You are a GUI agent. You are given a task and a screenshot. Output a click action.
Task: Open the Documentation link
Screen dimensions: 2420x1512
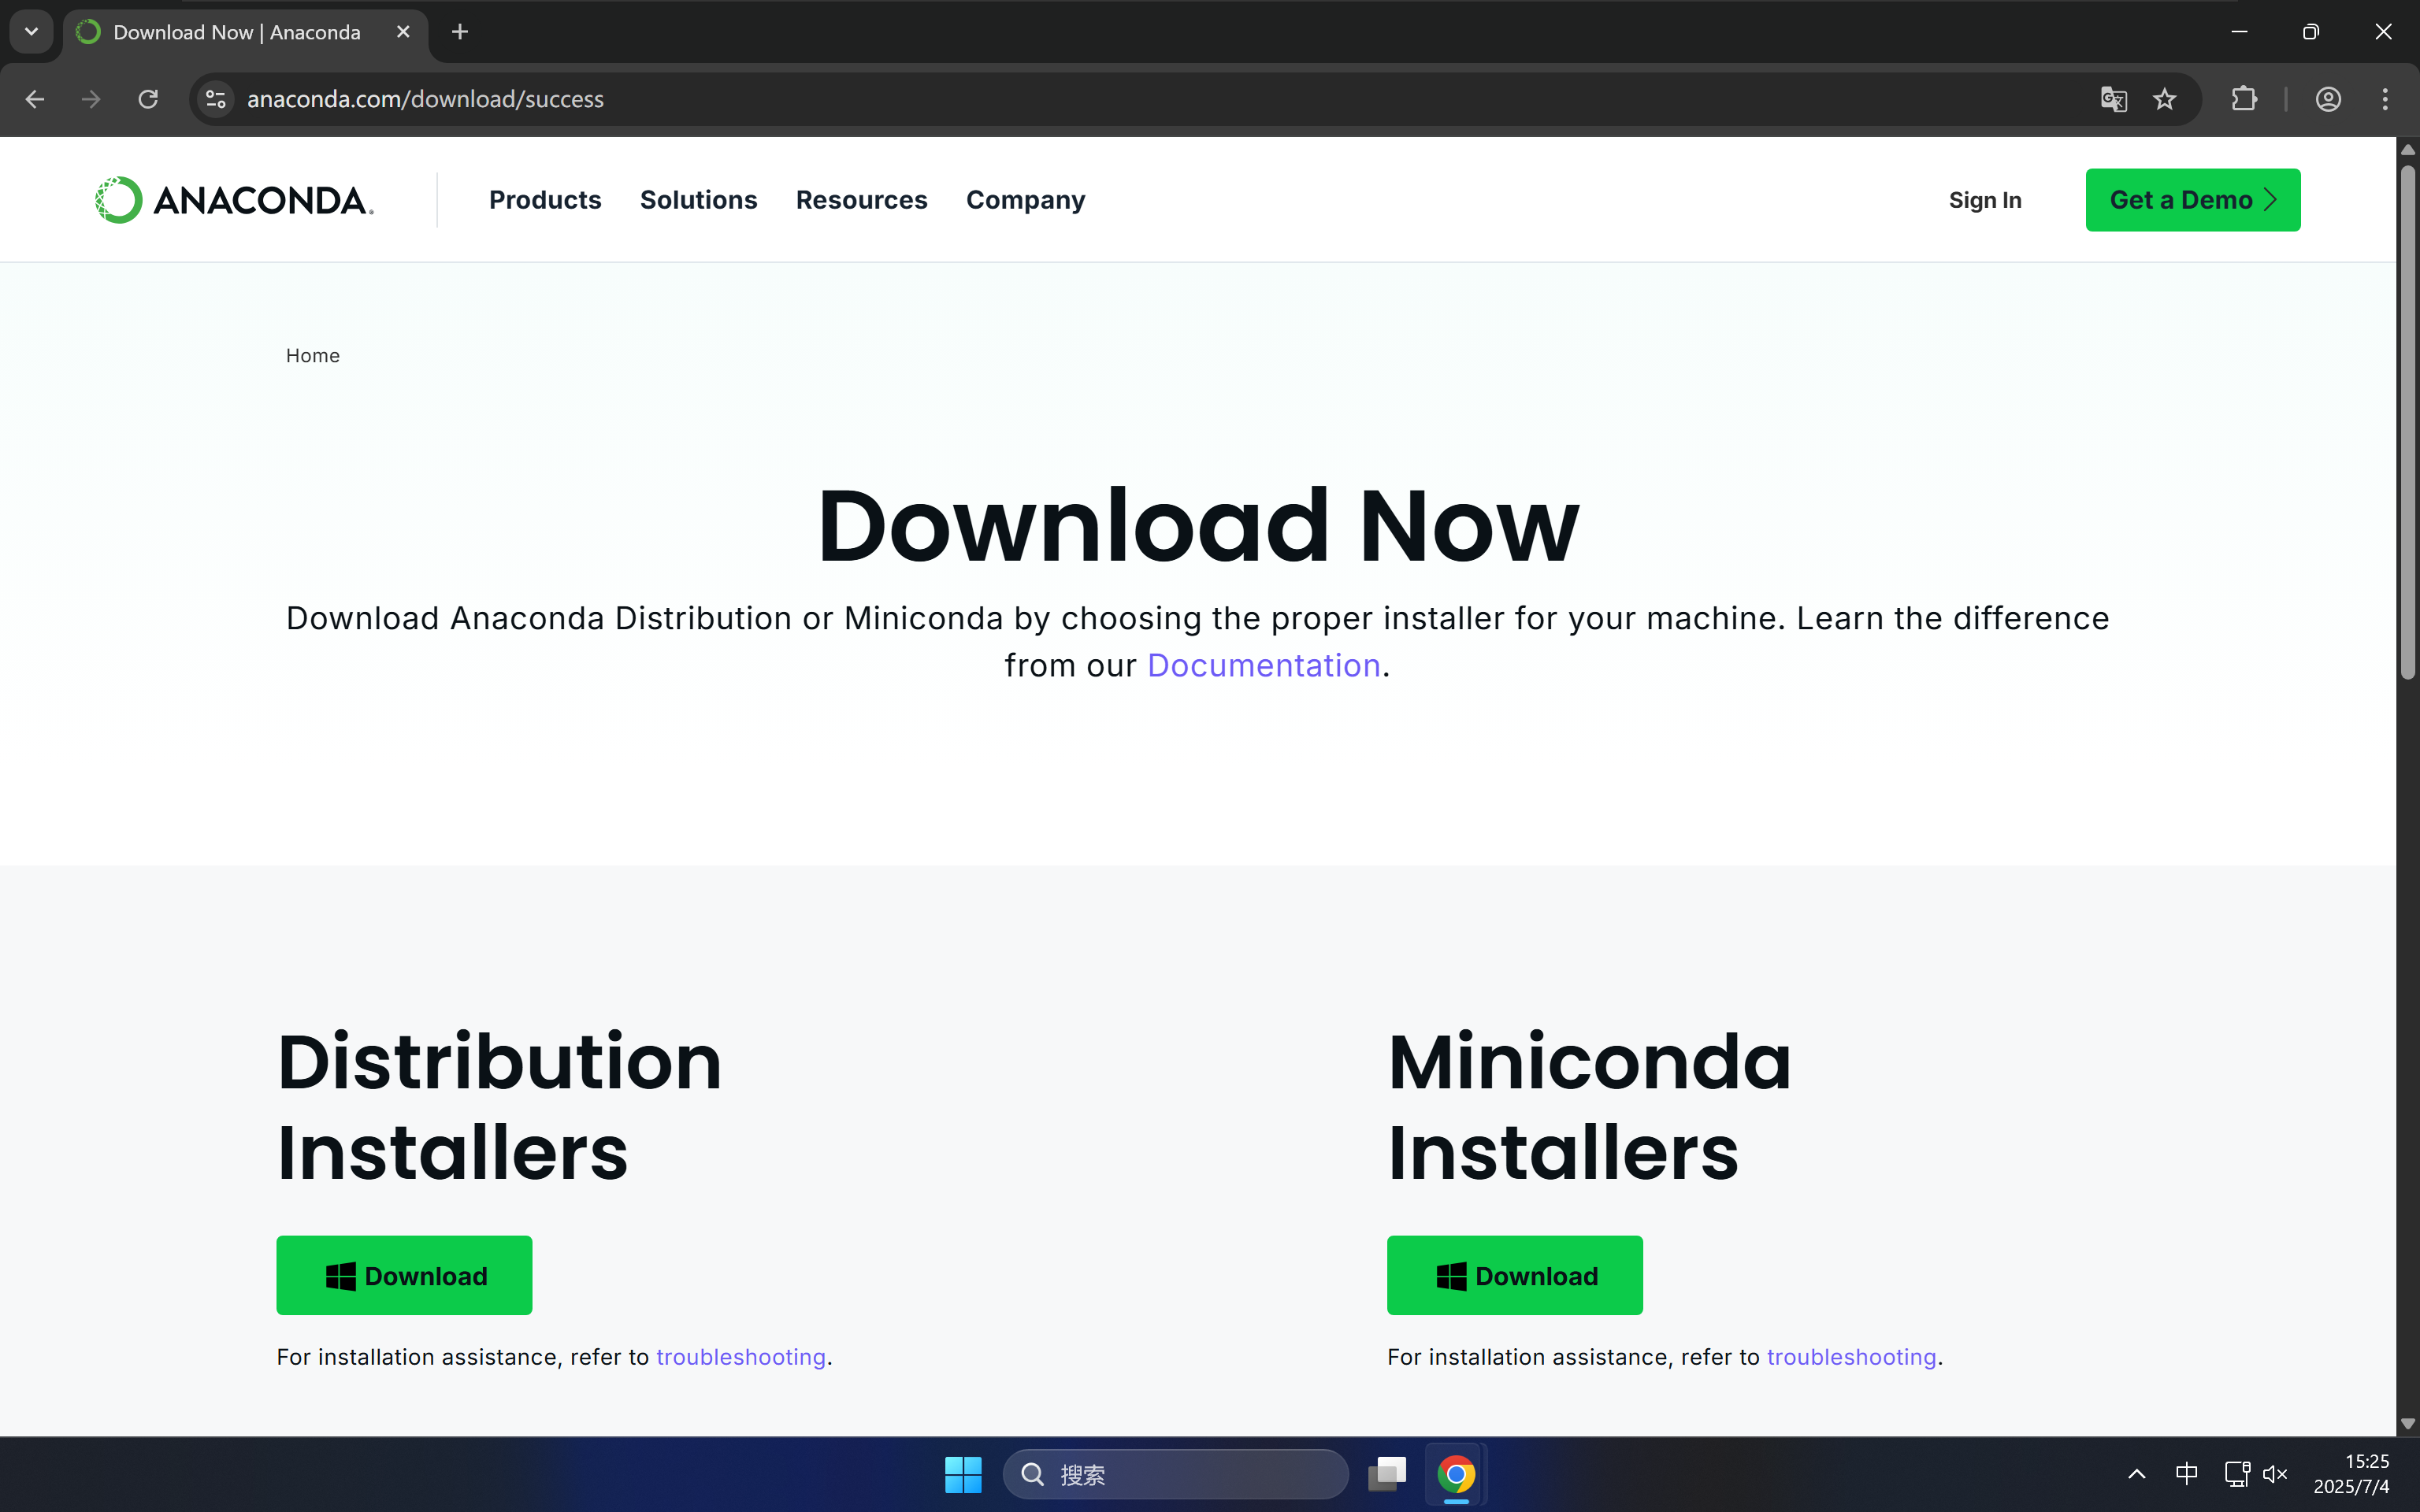(x=1263, y=666)
